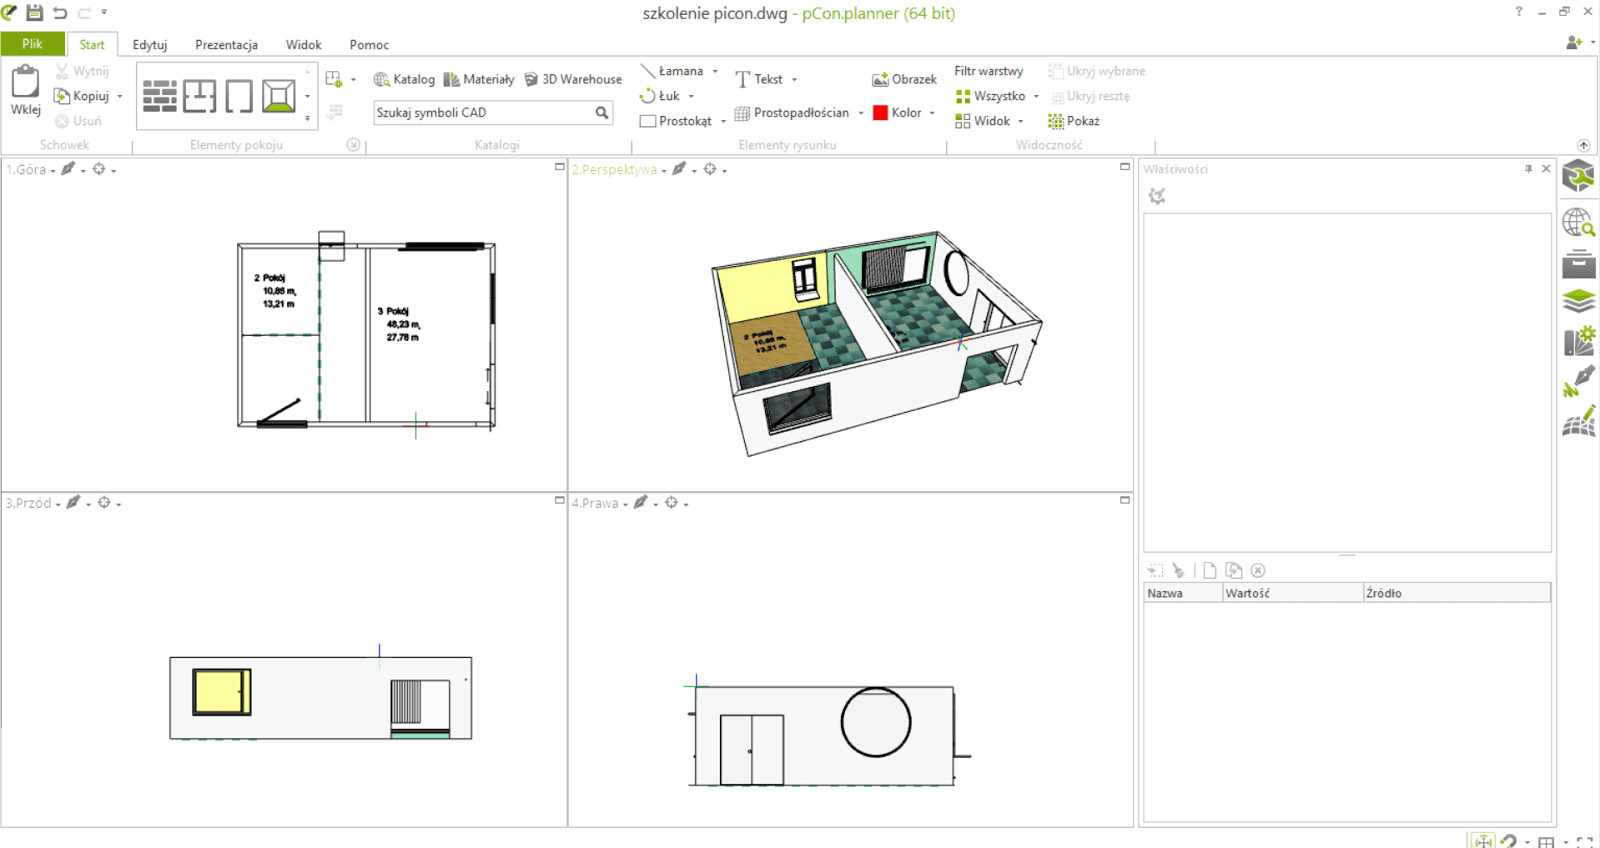Click the Save icon in the quick access toolbar

click(x=35, y=13)
